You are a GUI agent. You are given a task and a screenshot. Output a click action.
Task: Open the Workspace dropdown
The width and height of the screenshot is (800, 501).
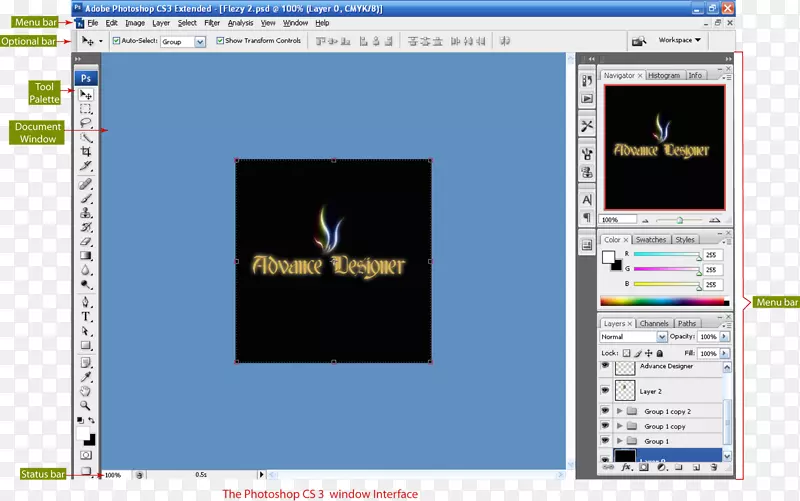click(x=680, y=40)
